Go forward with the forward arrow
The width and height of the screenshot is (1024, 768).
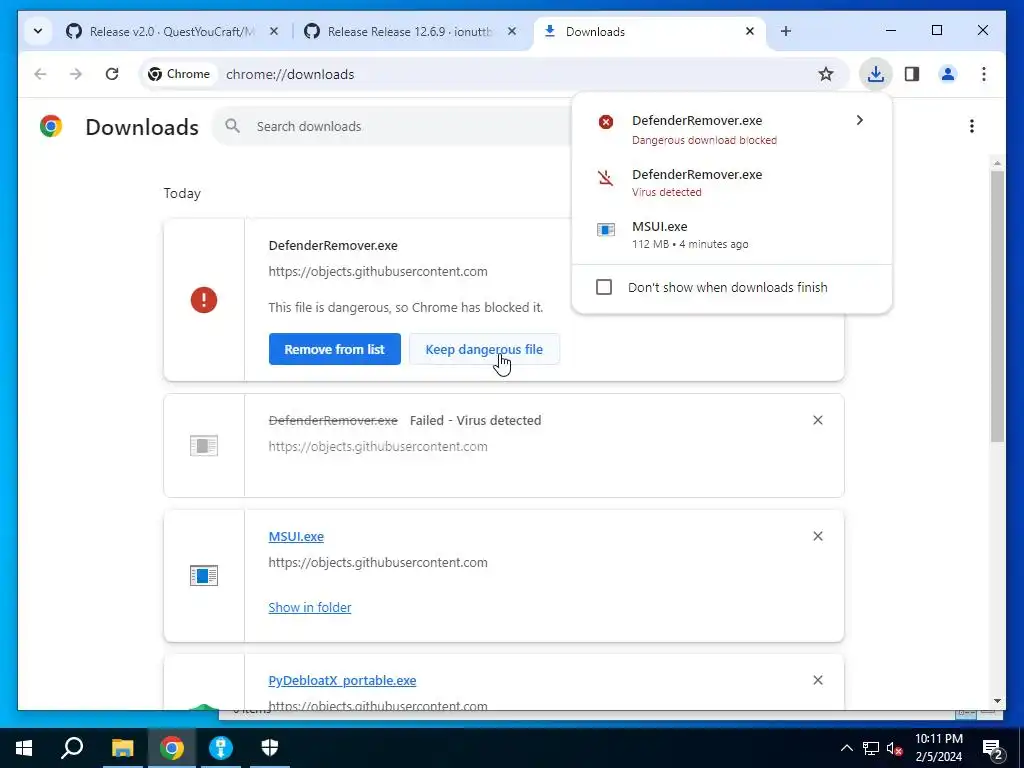pyautogui.click(x=76, y=74)
